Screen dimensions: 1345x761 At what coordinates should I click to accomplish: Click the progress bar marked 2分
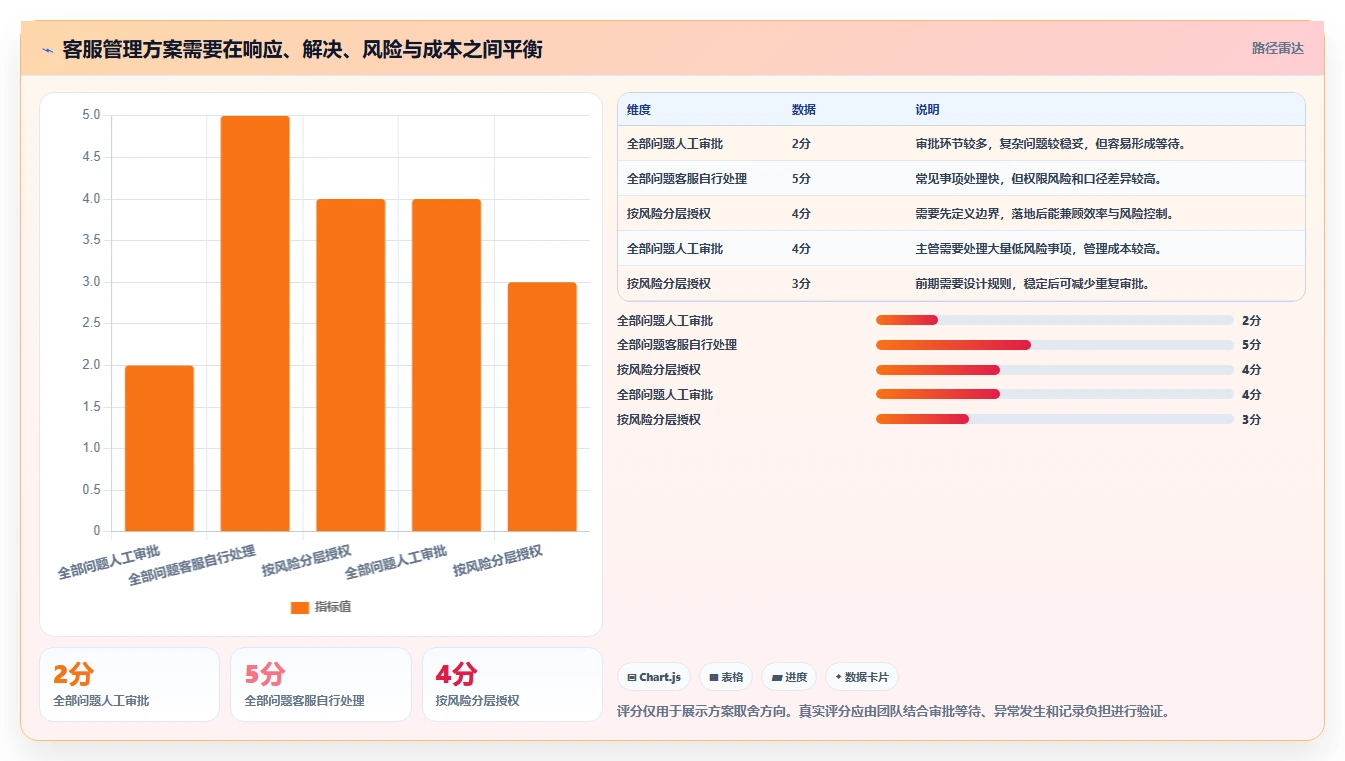1055,320
